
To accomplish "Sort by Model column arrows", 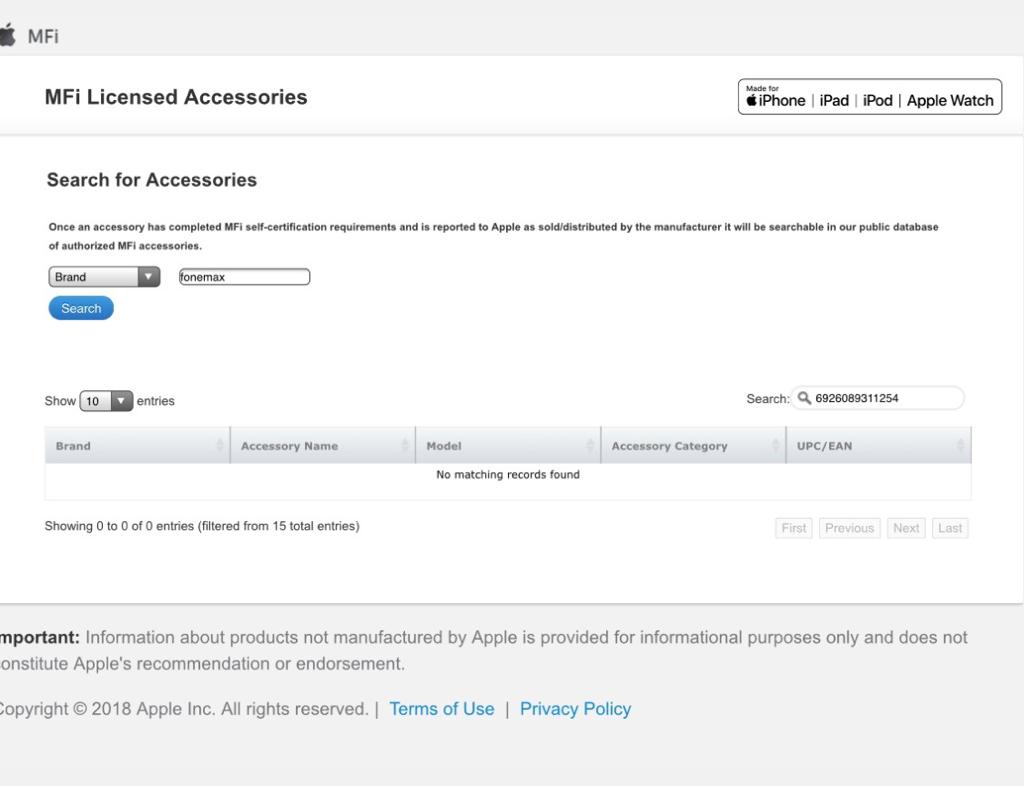I will pyautogui.click(x=590, y=445).
